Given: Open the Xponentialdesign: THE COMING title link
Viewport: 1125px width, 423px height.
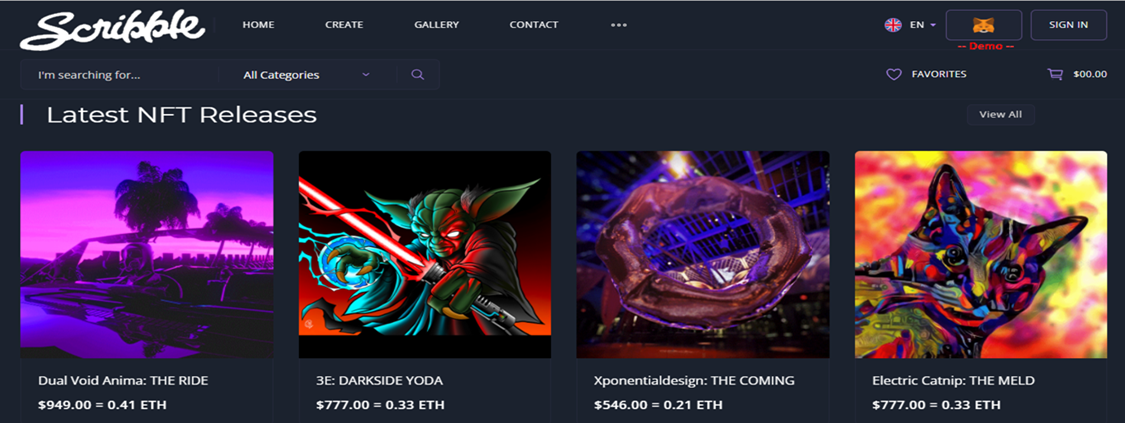Looking at the screenshot, I should coord(694,381).
